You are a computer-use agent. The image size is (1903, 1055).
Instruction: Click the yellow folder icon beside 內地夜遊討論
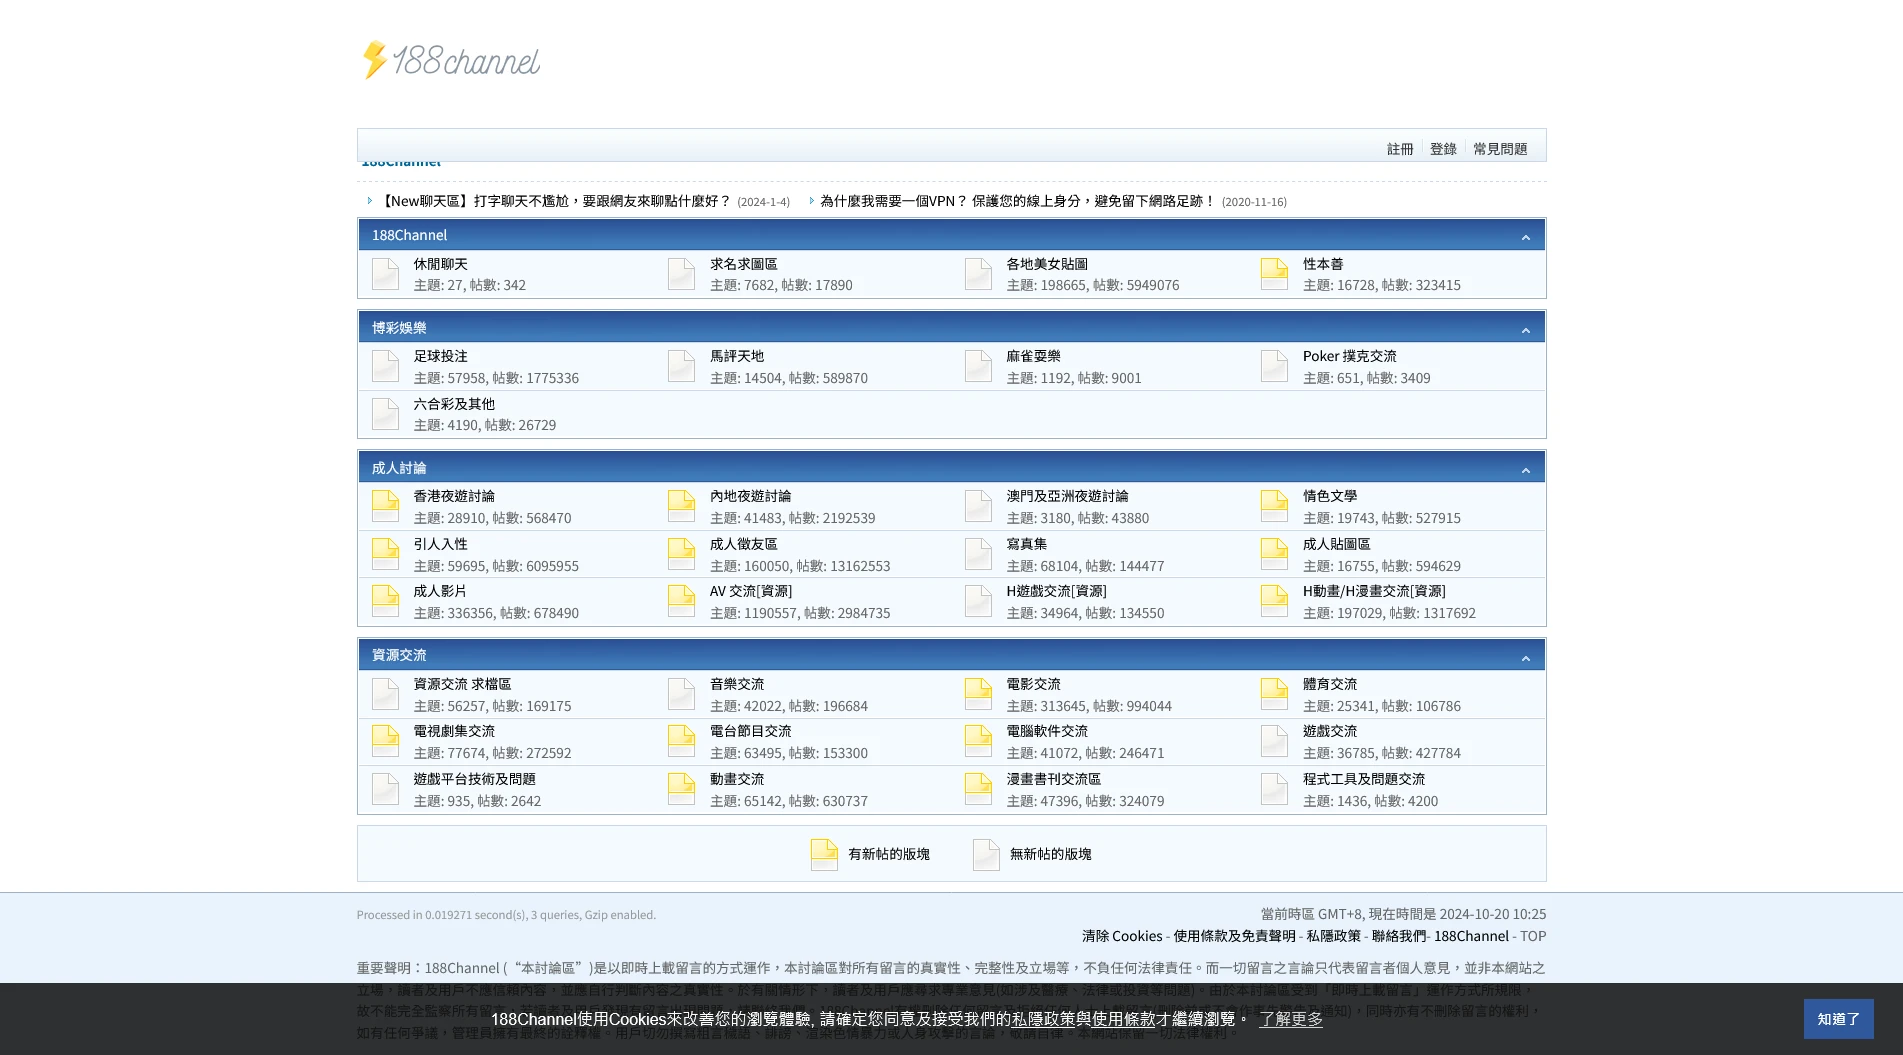pyautogui.click(x=681, y=506)
